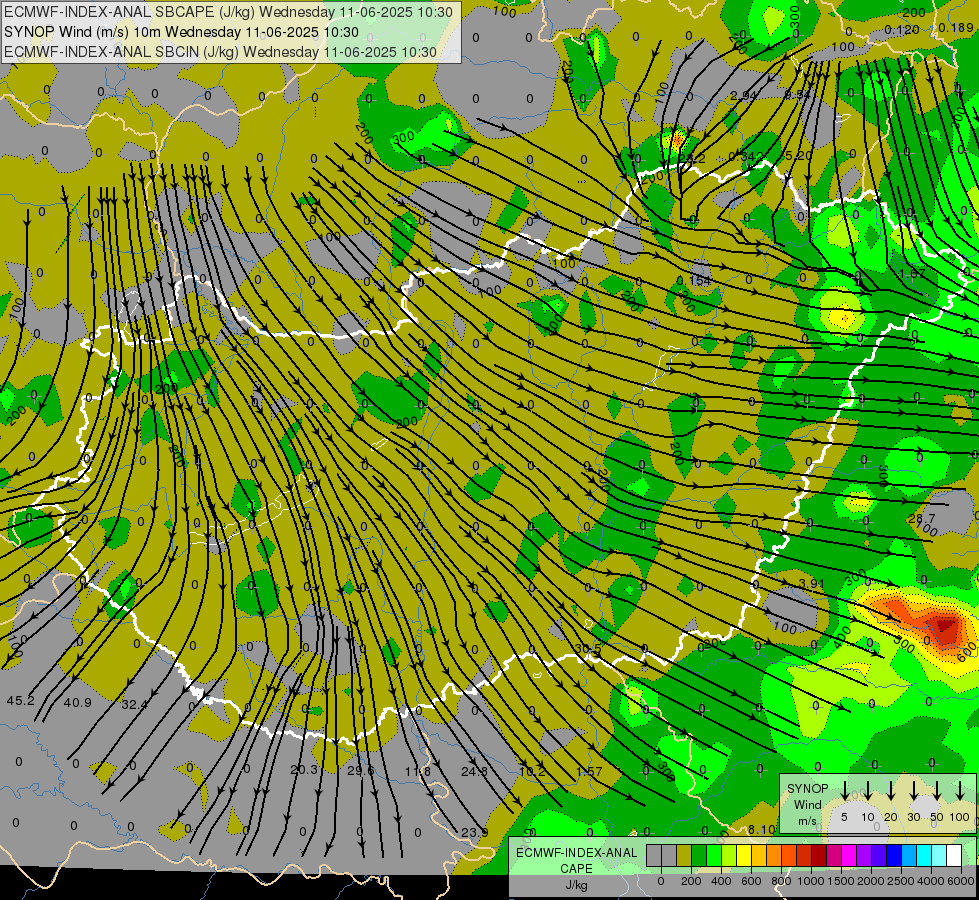979x900 pixels.
Task: Click the CIN value 23.9
Action: click(x=475, y=833)
